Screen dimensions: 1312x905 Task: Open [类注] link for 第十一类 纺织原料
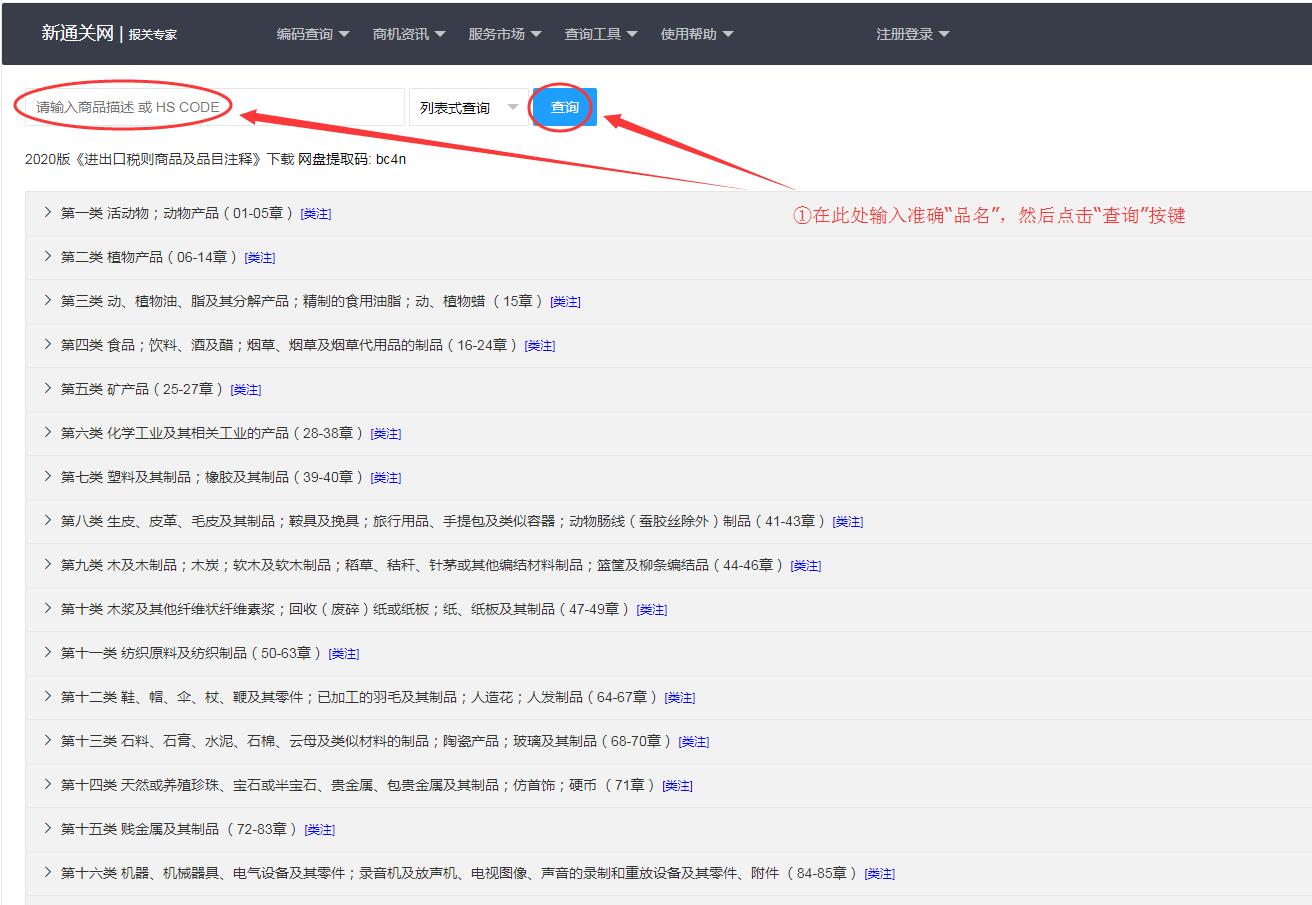click(x=344, y=654)
